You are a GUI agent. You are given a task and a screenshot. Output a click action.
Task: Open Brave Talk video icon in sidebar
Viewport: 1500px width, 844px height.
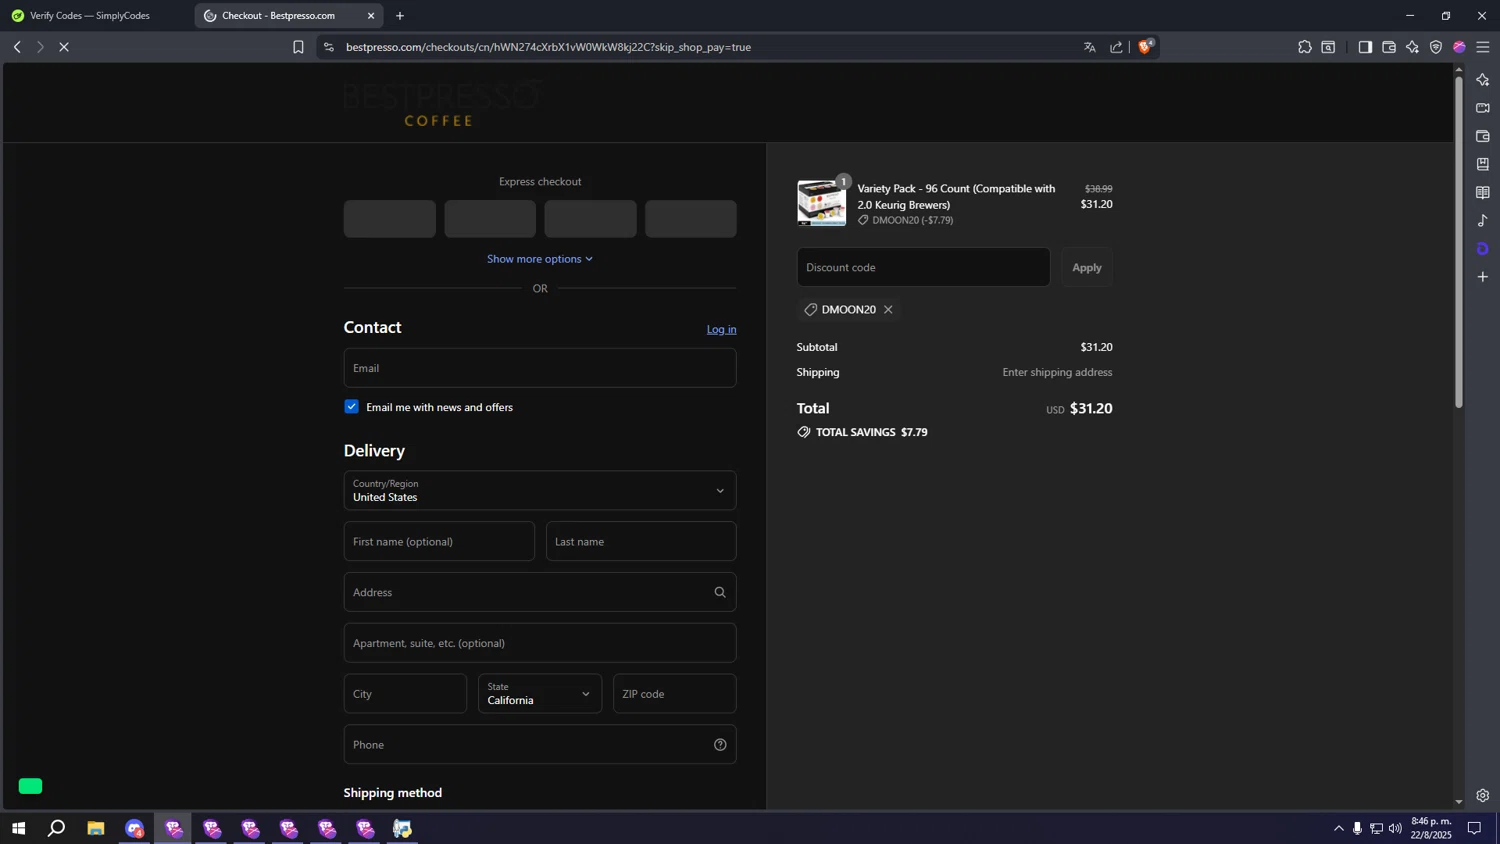click(1483, 108)
